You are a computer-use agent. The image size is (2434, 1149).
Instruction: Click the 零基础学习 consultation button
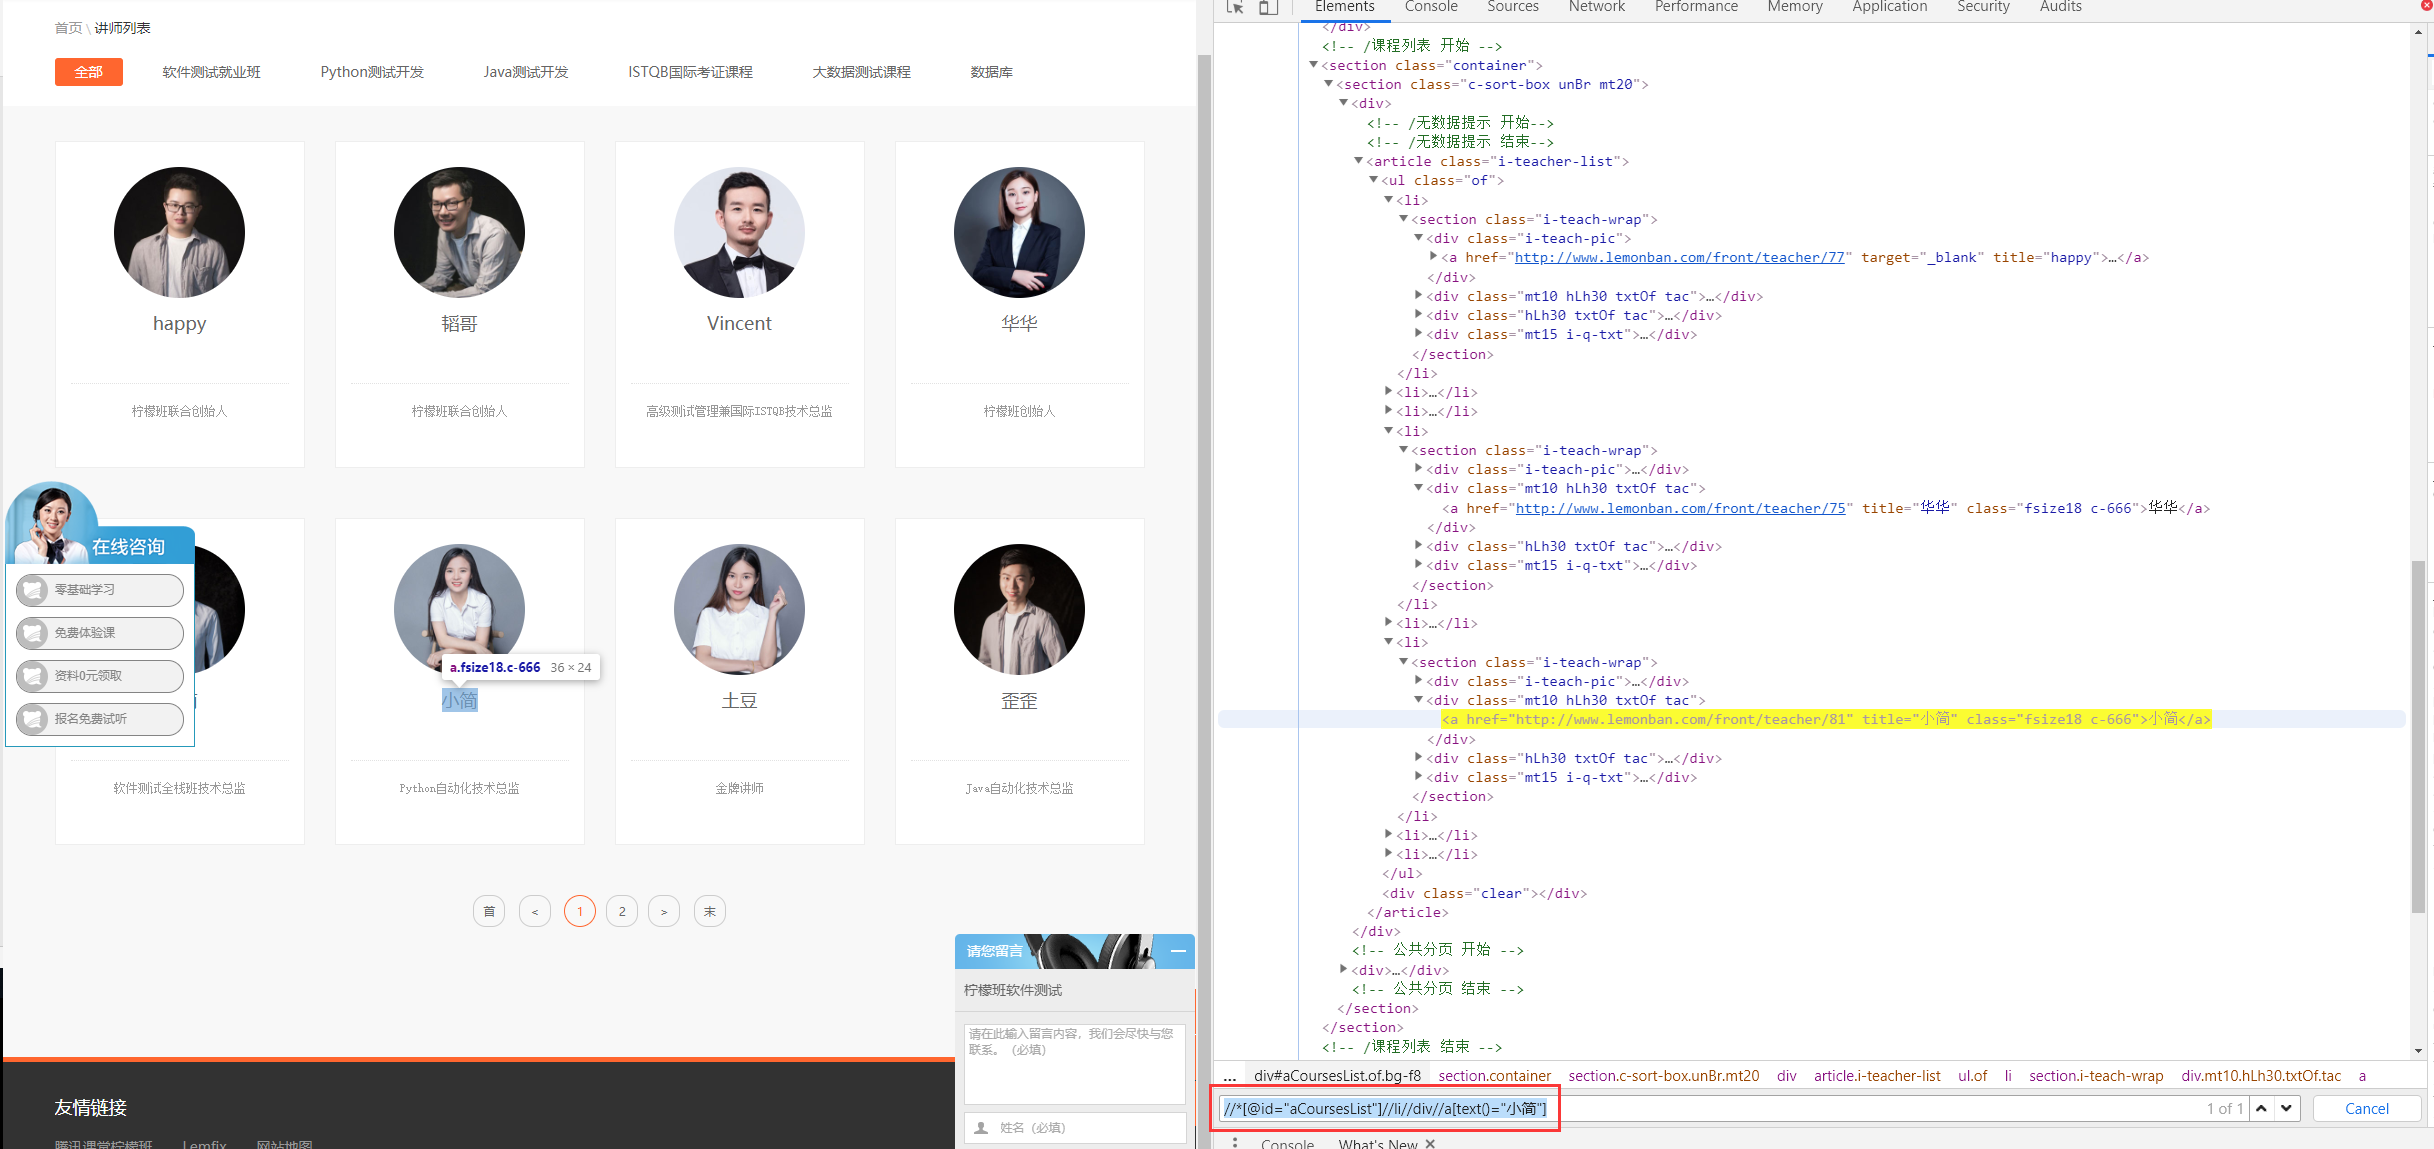point(100,590)
